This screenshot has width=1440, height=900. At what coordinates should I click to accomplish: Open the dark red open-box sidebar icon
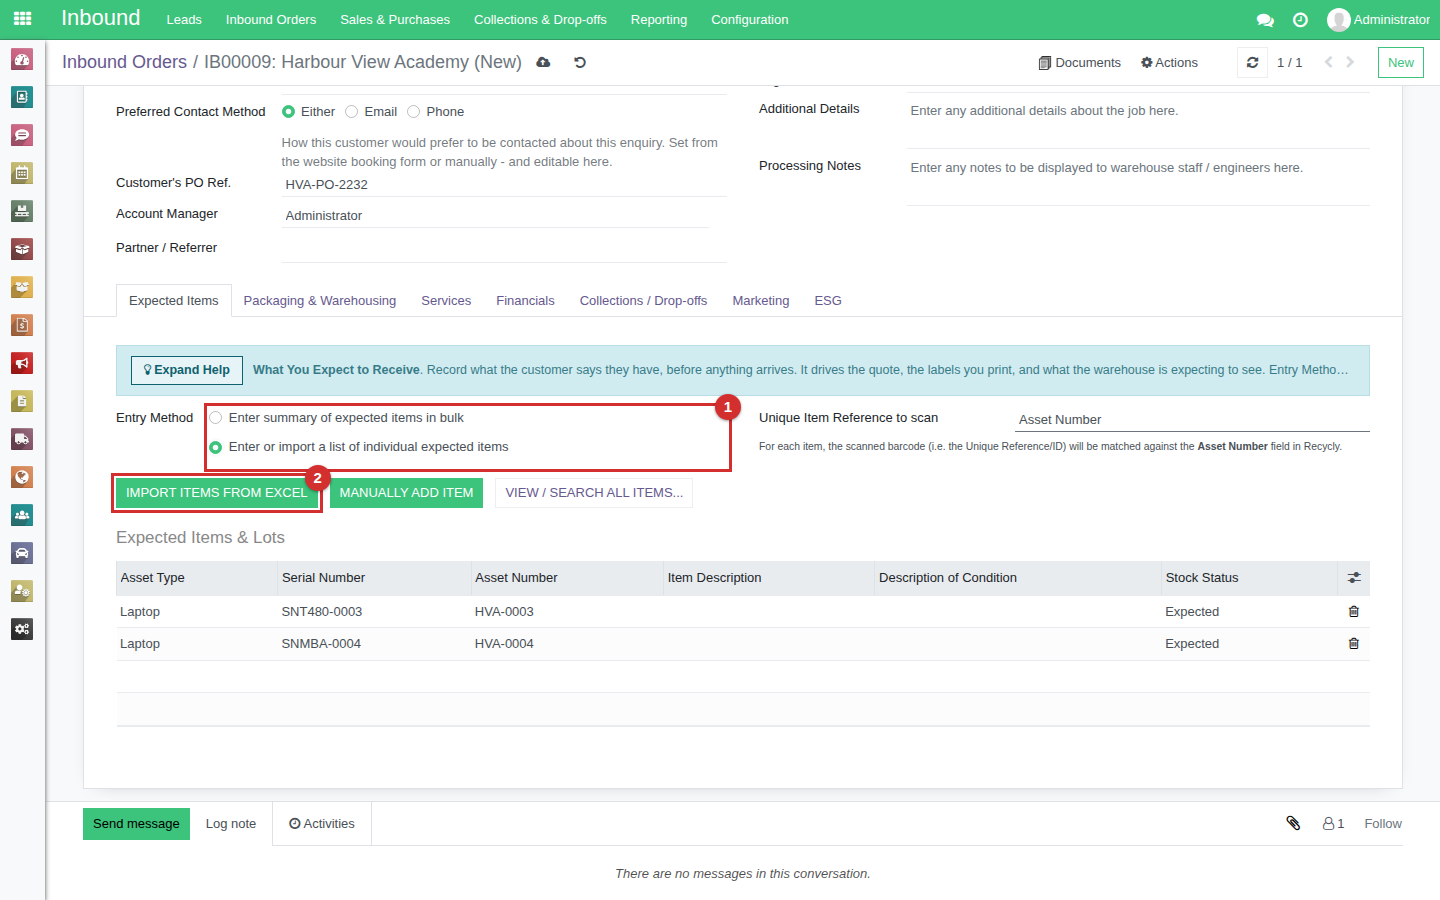click(22, 249)
